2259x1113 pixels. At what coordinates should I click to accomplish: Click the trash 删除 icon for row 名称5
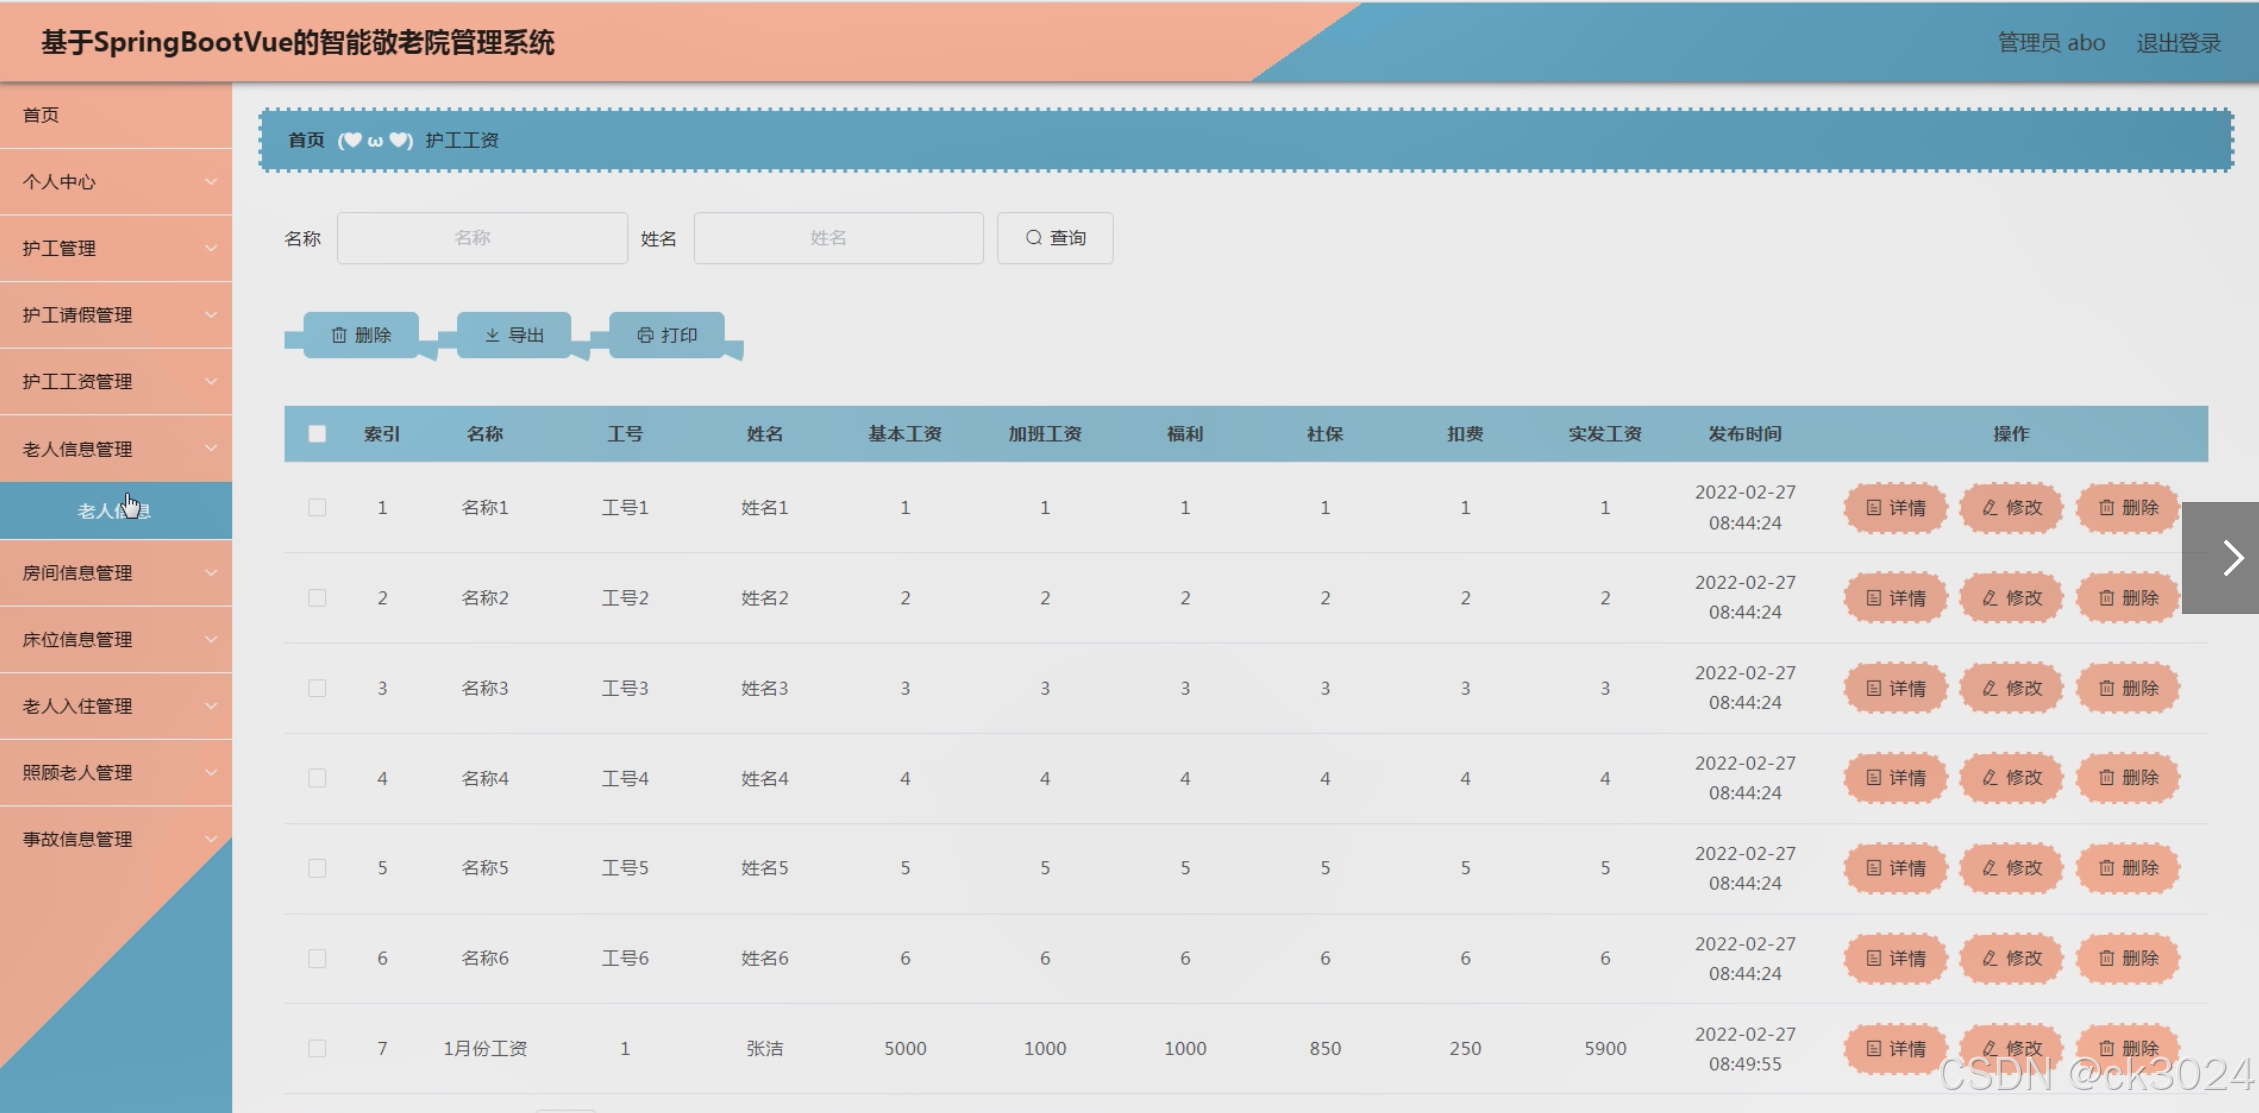(x=2106, y=868)
